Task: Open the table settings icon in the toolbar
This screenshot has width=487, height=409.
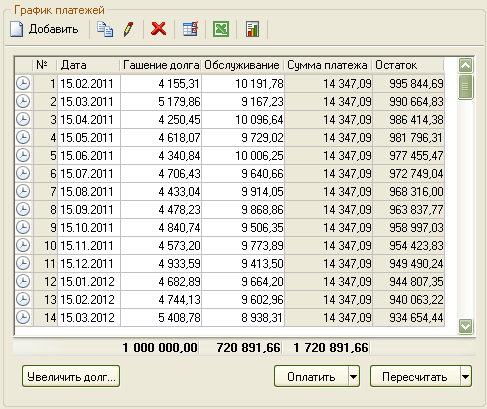Action: [191, 29]
